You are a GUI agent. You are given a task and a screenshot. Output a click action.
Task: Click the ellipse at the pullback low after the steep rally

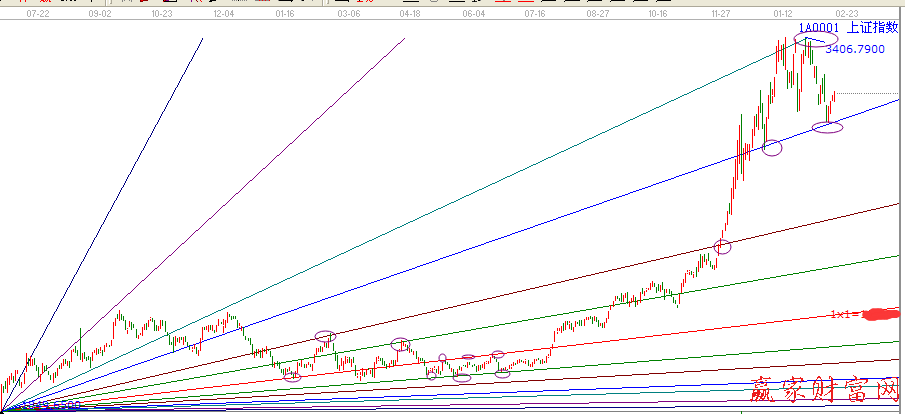point(771,147)
